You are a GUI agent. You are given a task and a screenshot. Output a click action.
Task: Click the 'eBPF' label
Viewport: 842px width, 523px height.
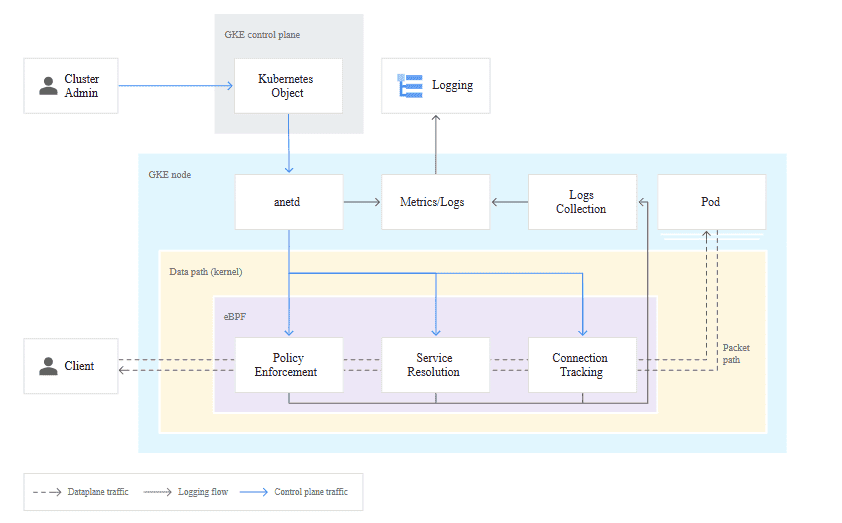tap(235, 317)
